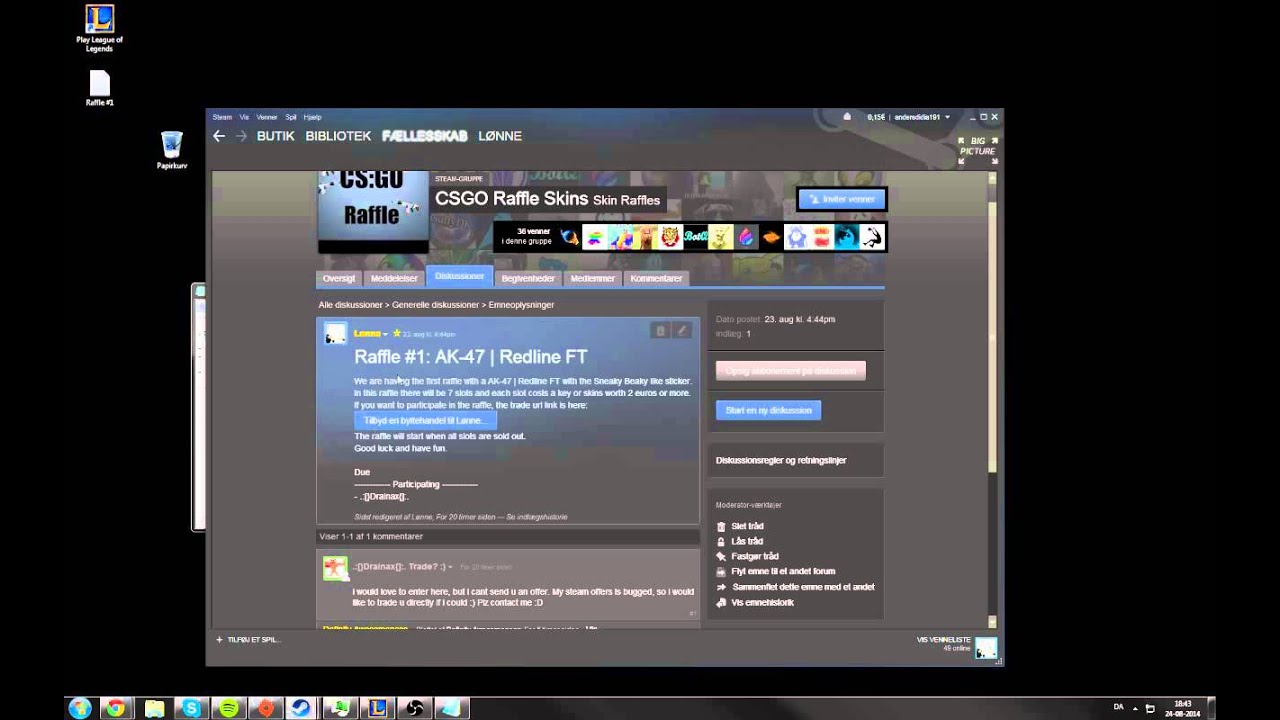Click Flyt emne til et andet forum
Screen dimensions: 1280x720
click(x=775, y=572)
